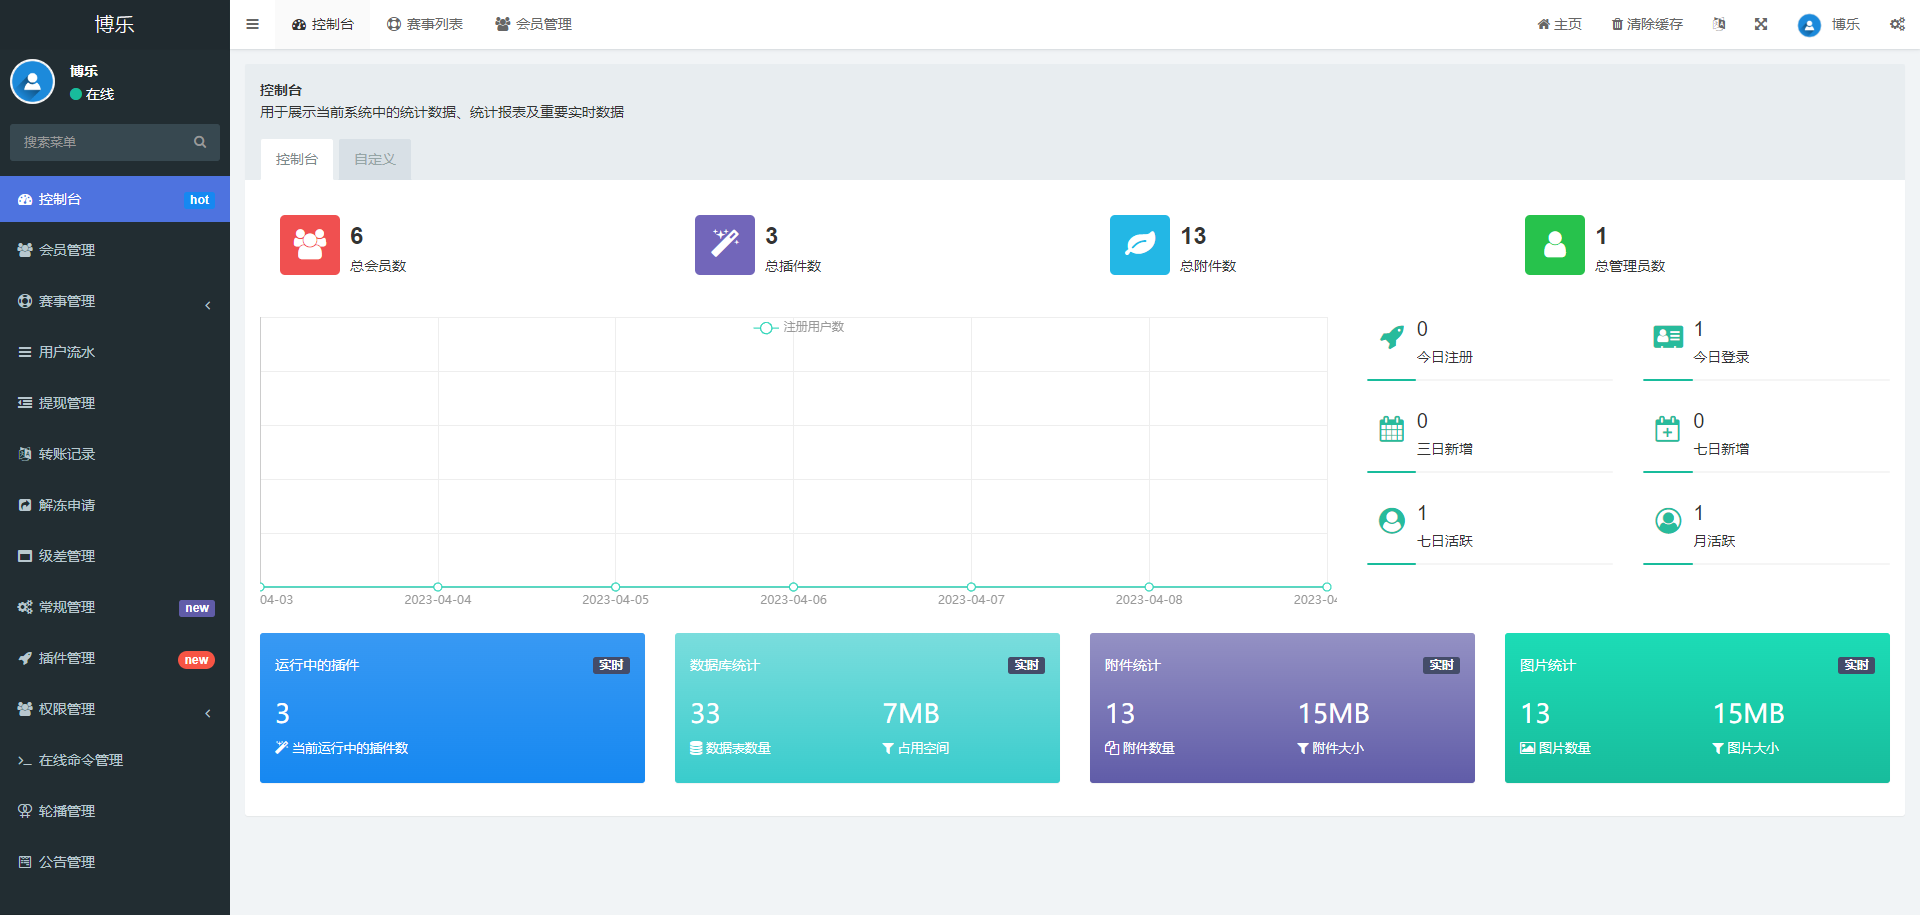The height and width of the screenshot is (915, 1920).
Task: Click the green administrator count icon
Action: click(x=1555, y=245)
